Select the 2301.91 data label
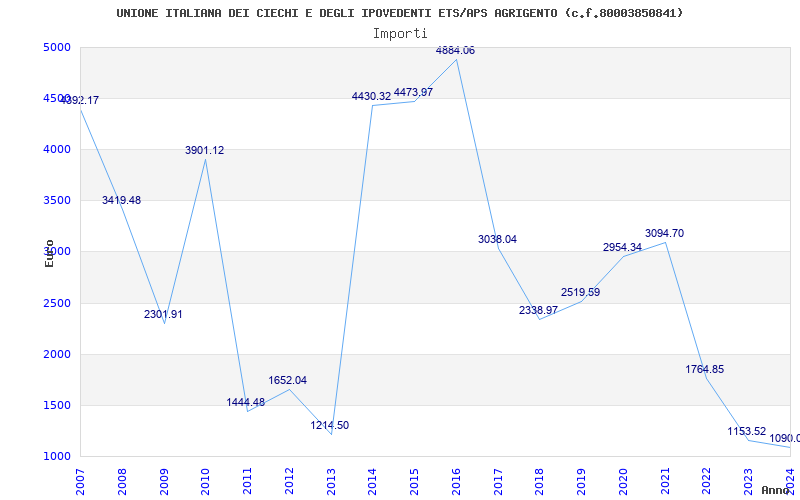Screen dimensions: 800x500 click(163, 315)
